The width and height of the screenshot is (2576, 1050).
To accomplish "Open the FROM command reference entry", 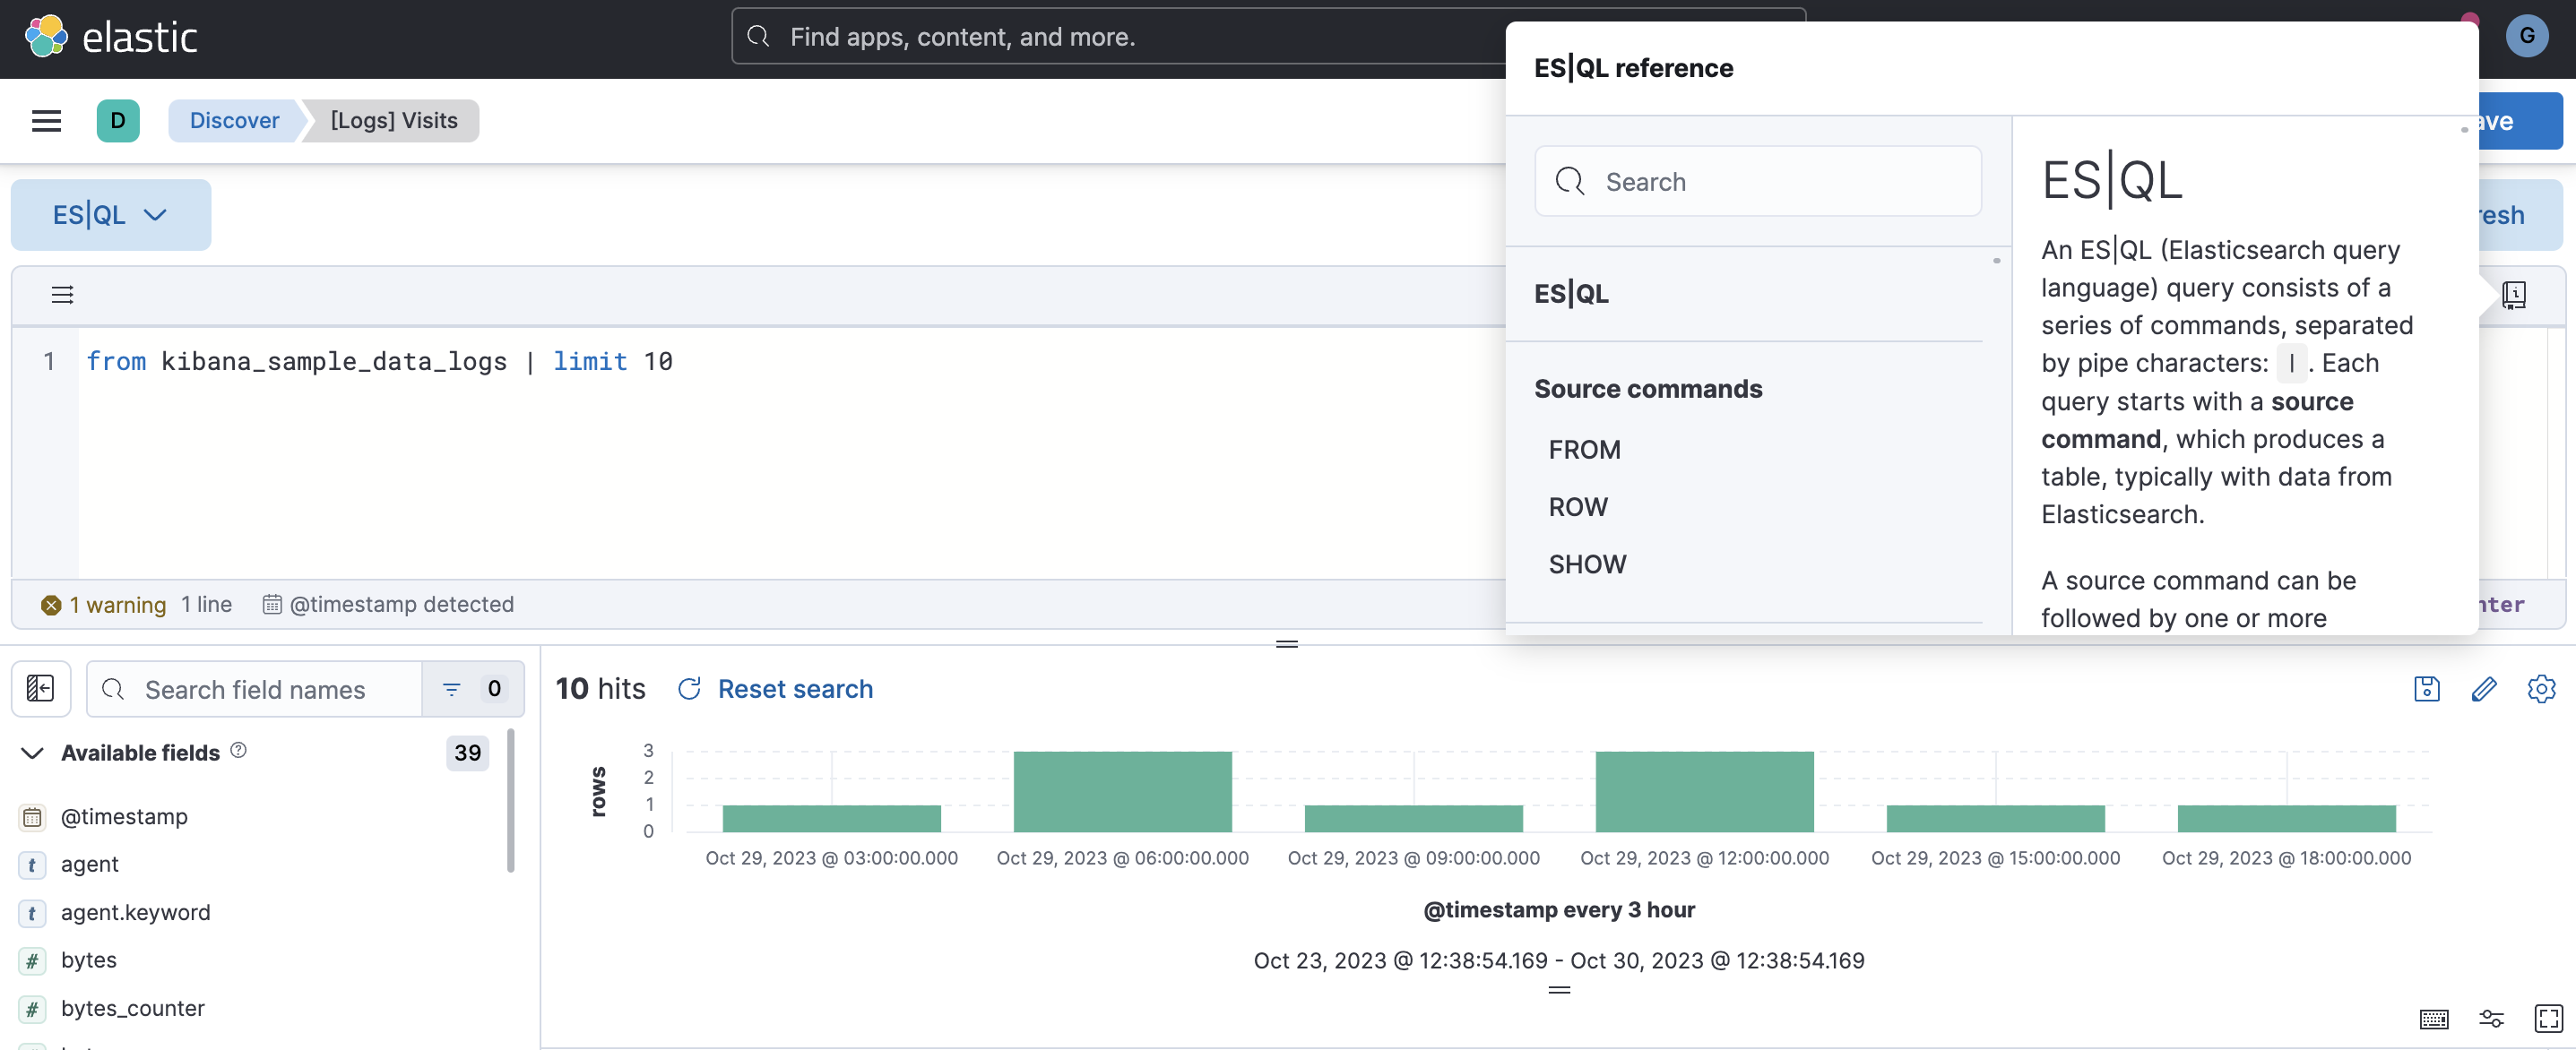I will [x=1584, y=449].
